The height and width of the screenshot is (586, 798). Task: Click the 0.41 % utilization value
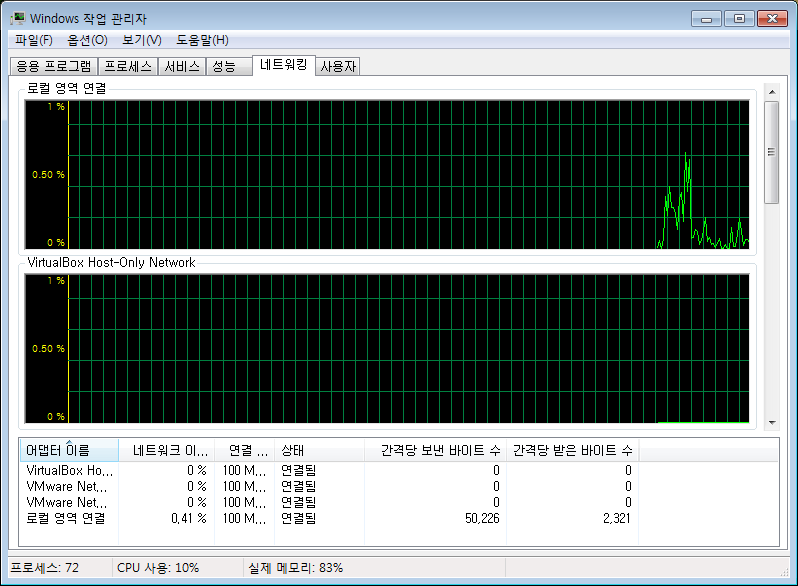(189, 518)
